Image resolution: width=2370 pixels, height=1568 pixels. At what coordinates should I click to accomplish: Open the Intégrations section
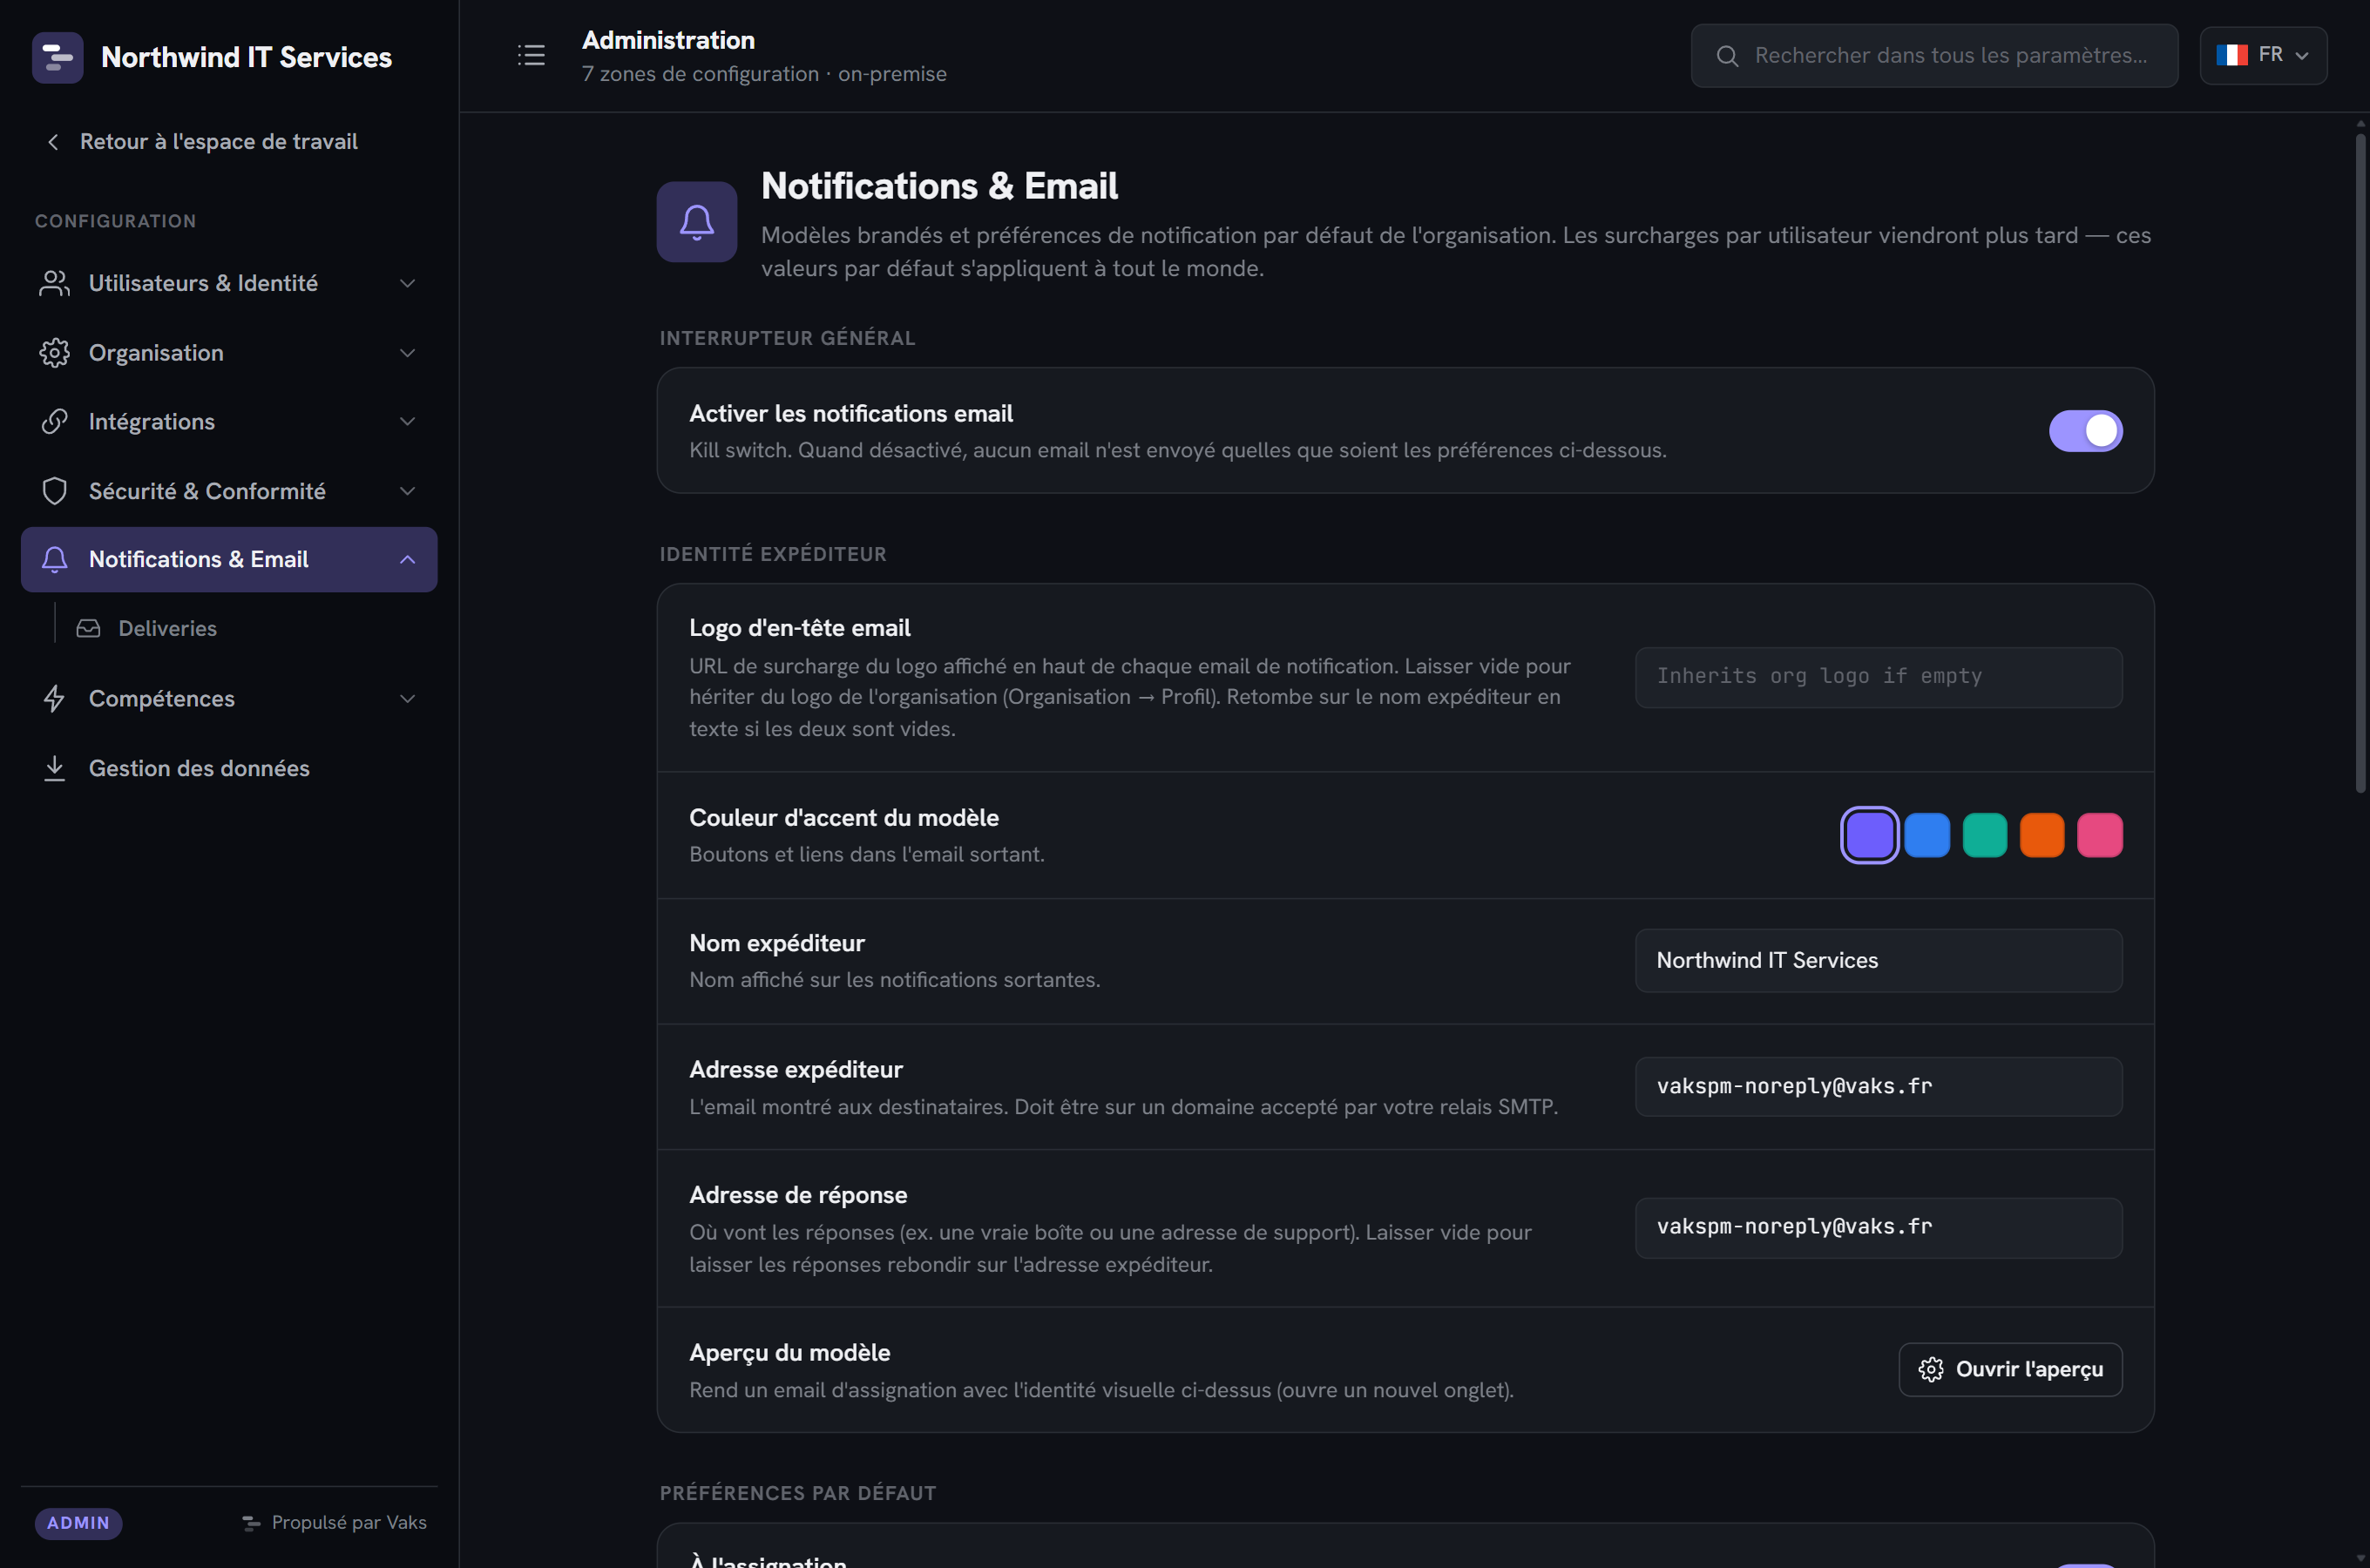(229, 422)
